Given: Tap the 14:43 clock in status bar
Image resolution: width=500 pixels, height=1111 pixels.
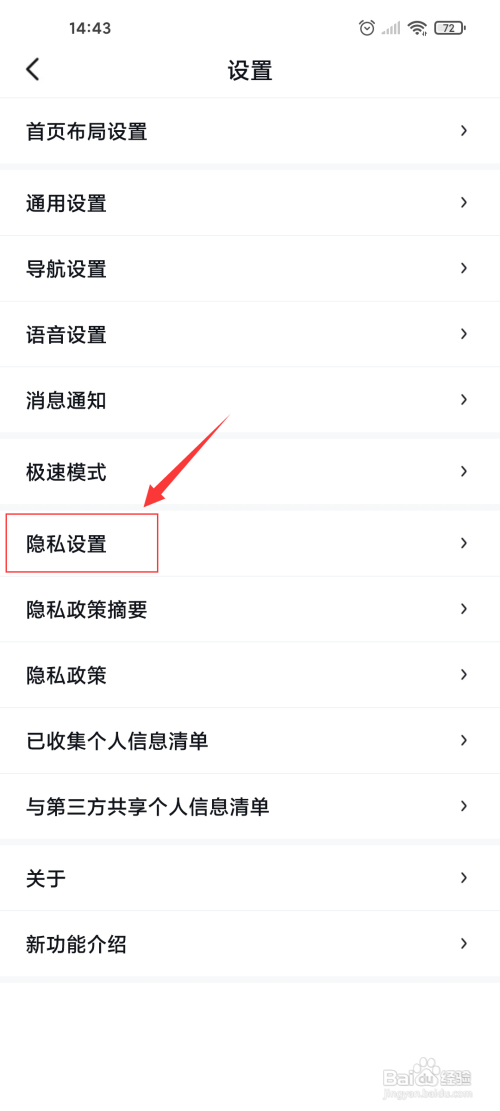Looking at the screenshot, I should coord(90,28).
